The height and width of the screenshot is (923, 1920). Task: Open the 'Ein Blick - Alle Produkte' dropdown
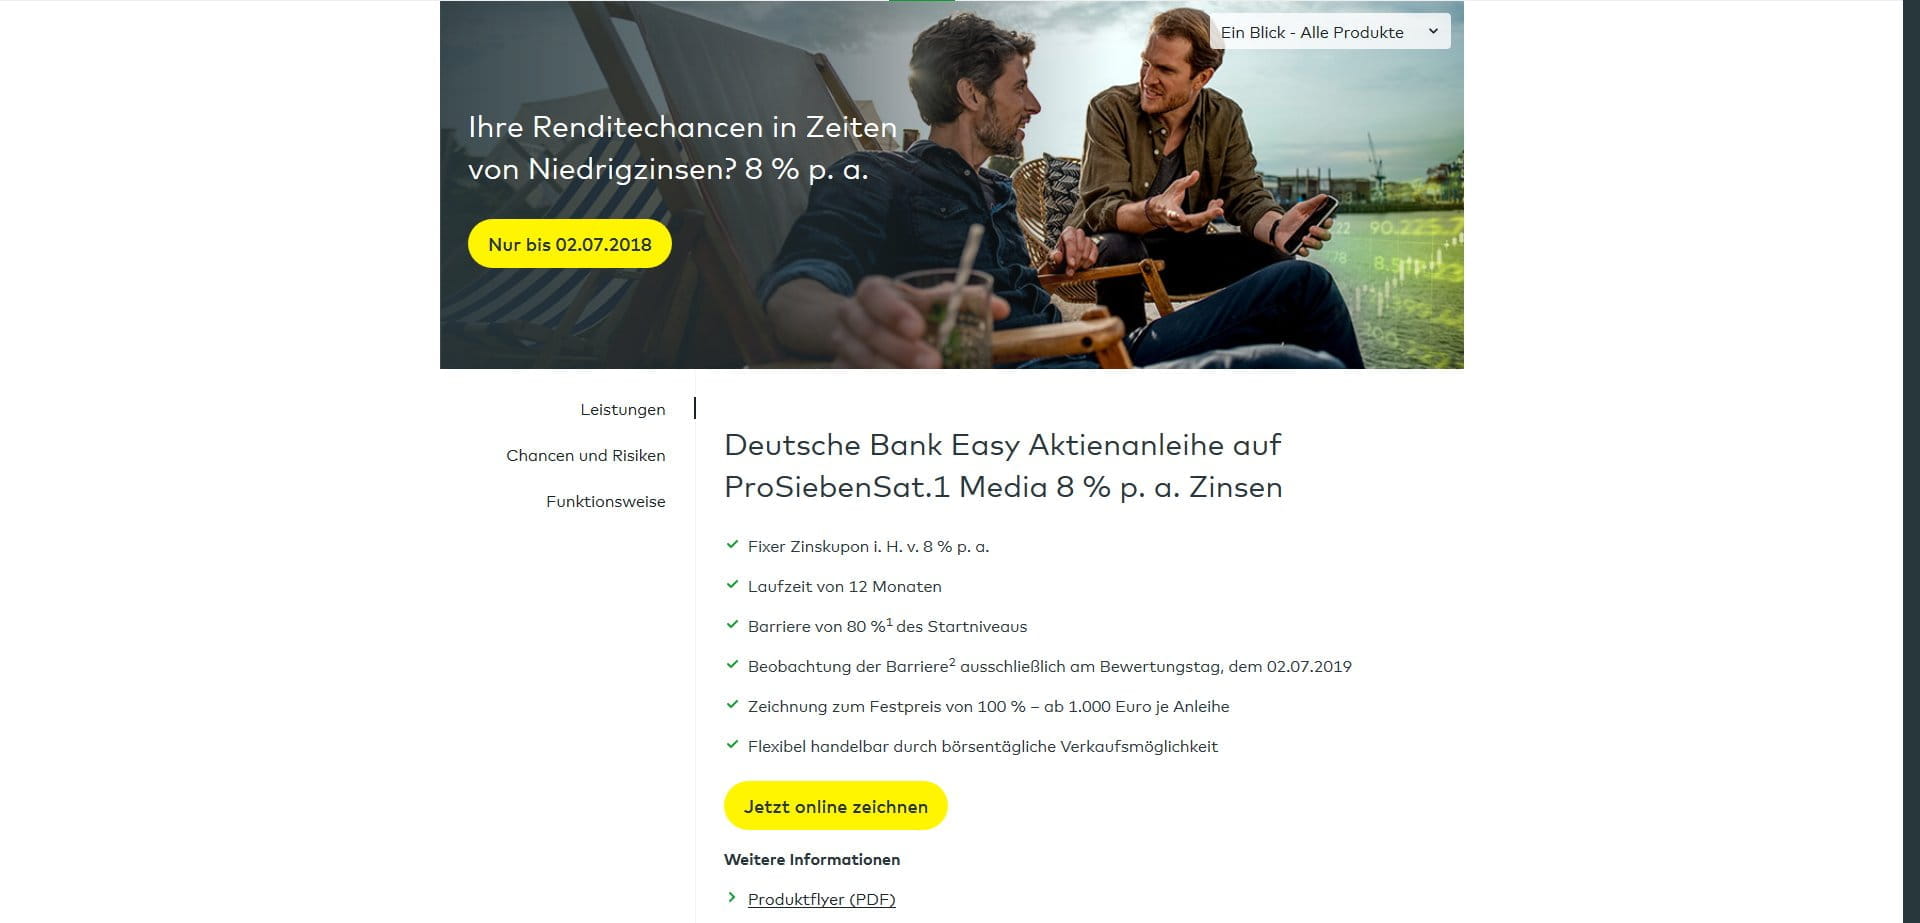[x=1330, y=32]
